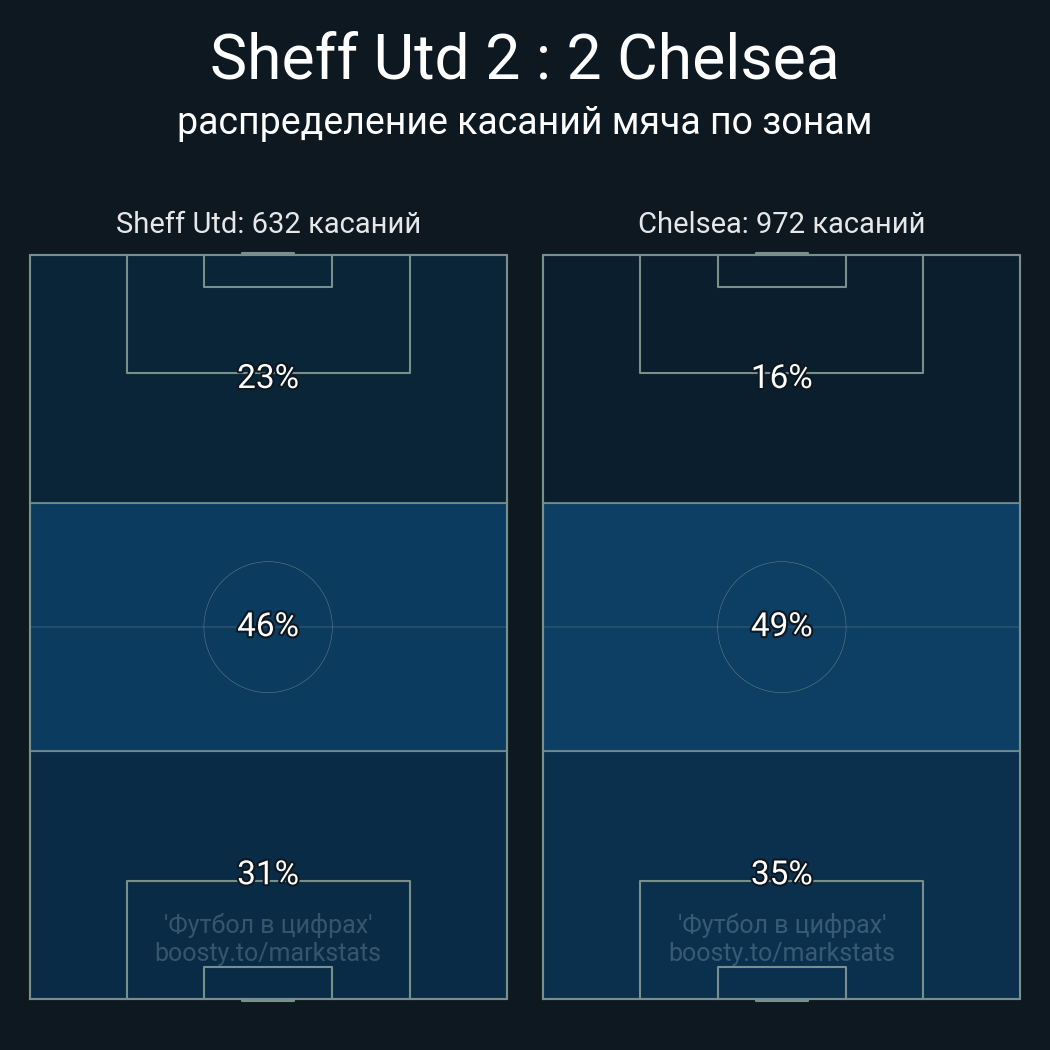Open boosty.to/markstats link on Sheff Utd pitch
The width and height of the screenshot is (1050, 1050).
point(268,952)
